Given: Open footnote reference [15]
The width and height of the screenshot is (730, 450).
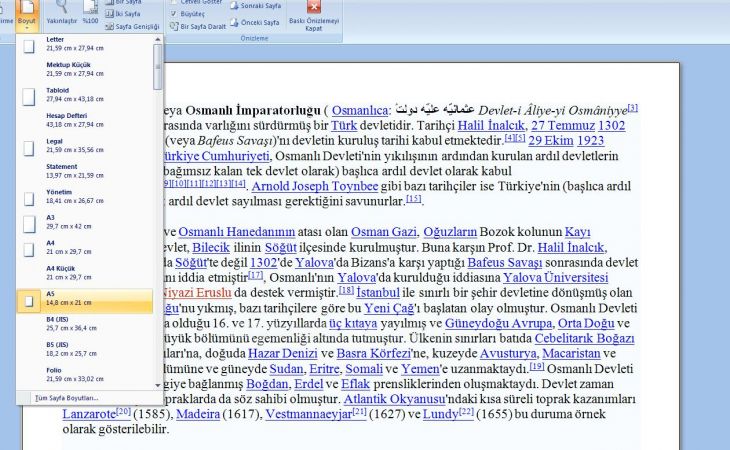Looking at the screenshot, I should [x=413, y=199].
